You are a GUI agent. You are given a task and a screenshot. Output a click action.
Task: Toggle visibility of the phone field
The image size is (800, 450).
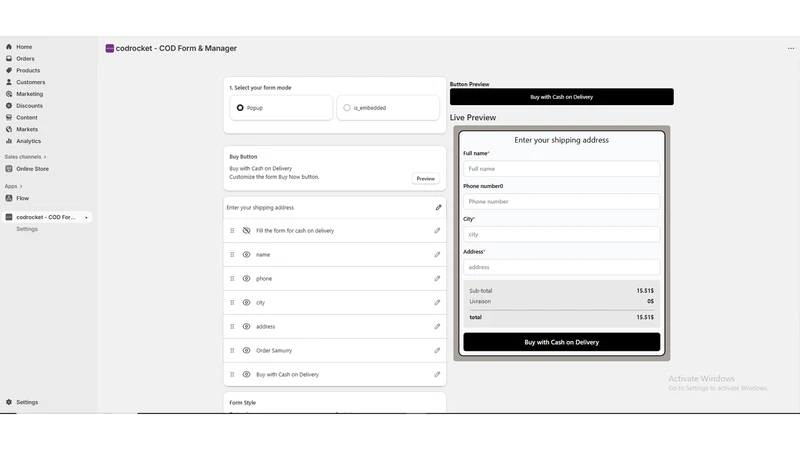click(x=246, y=279)
